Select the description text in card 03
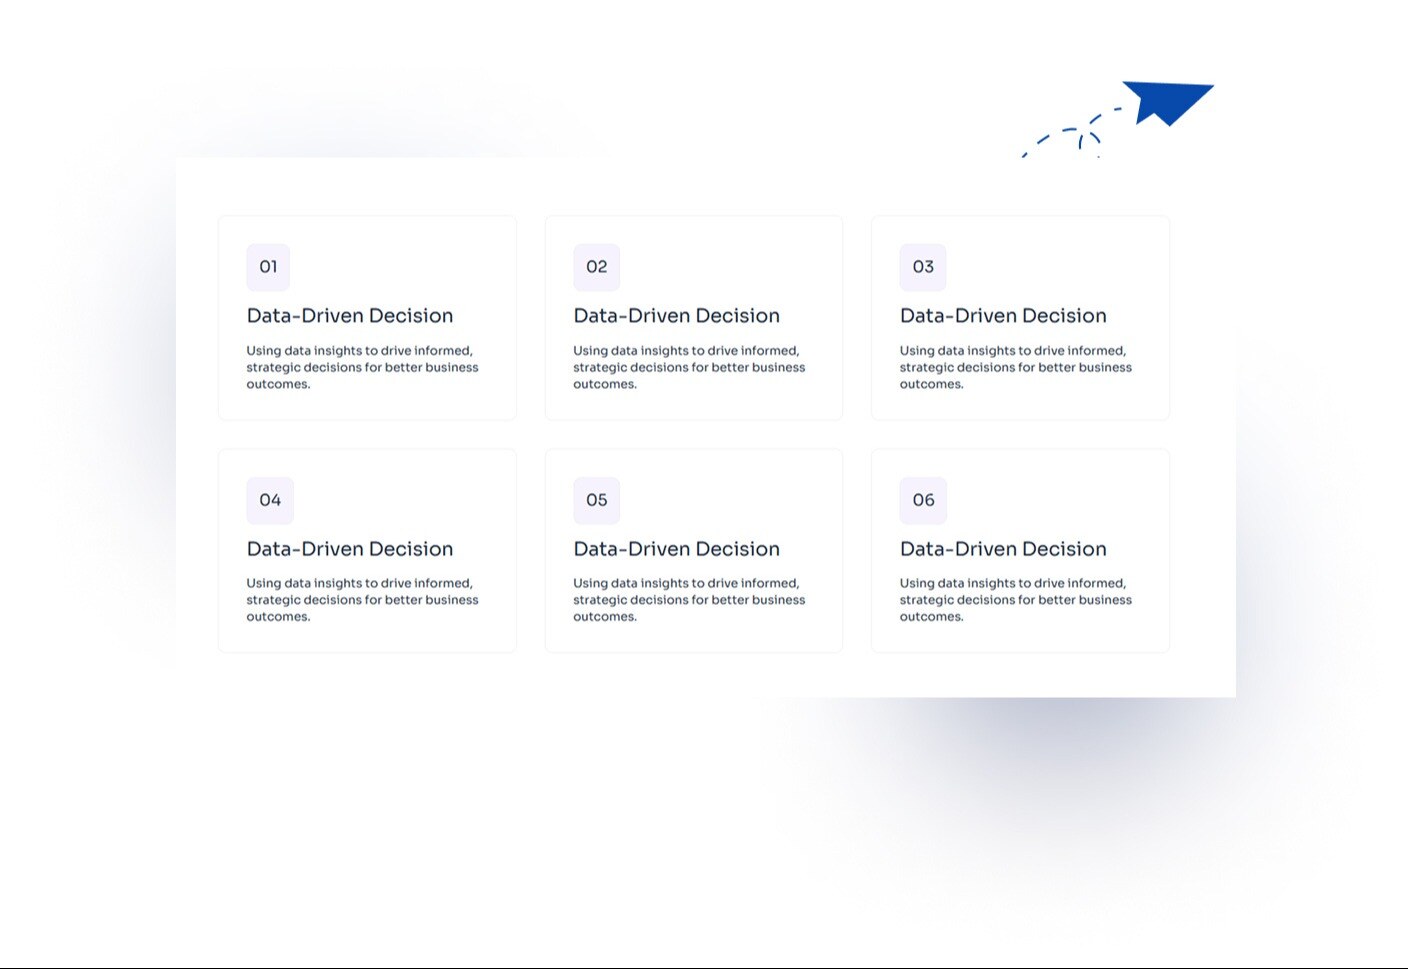The height and width of the screenshot is (969, 1408). [1015, 367]
